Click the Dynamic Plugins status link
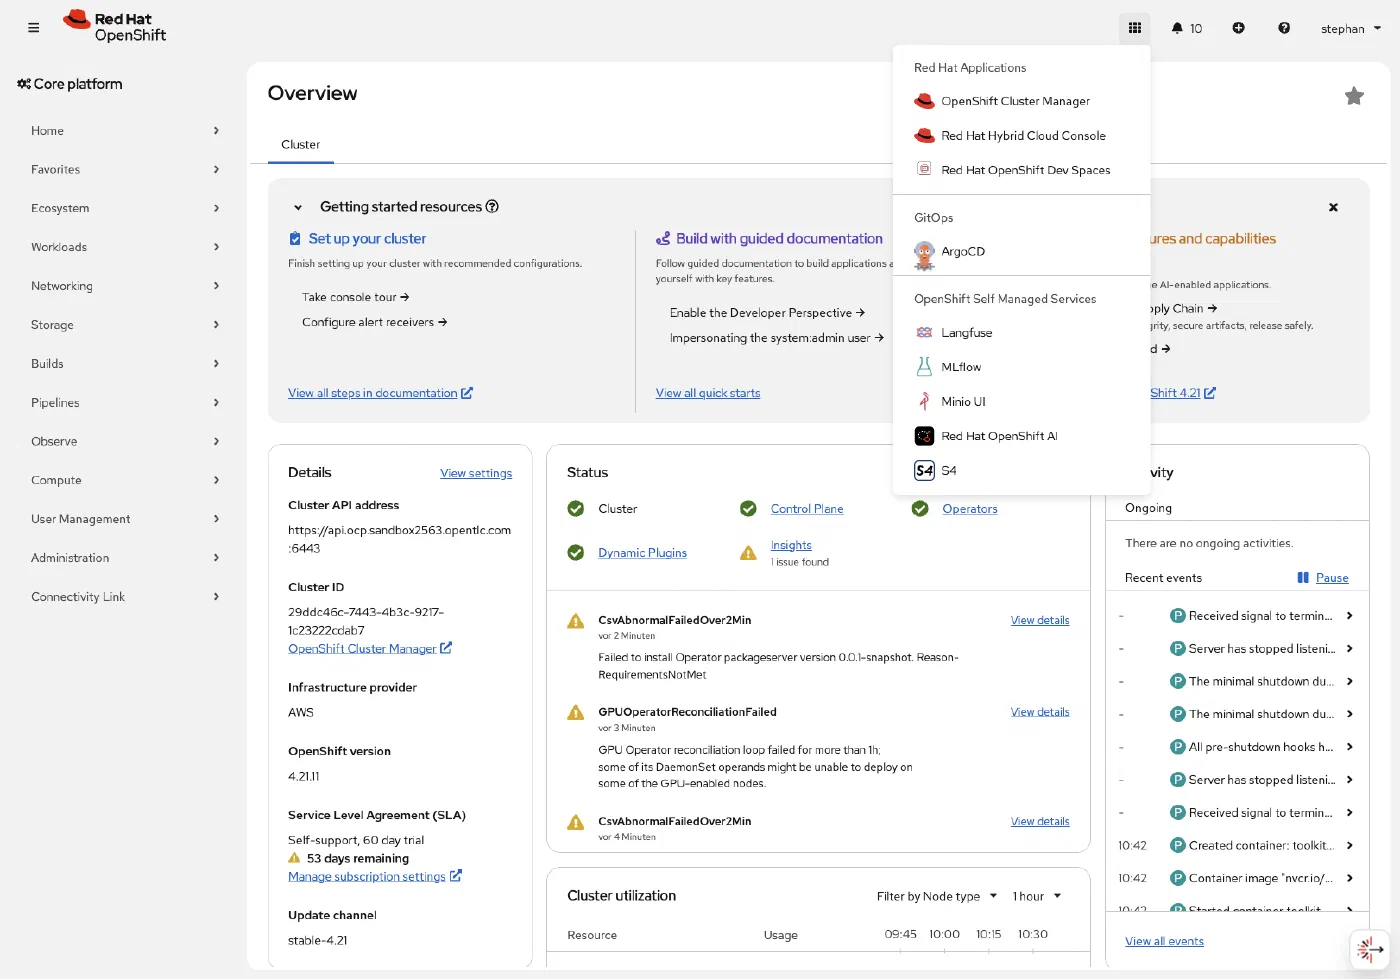 (x=642, y=553)
